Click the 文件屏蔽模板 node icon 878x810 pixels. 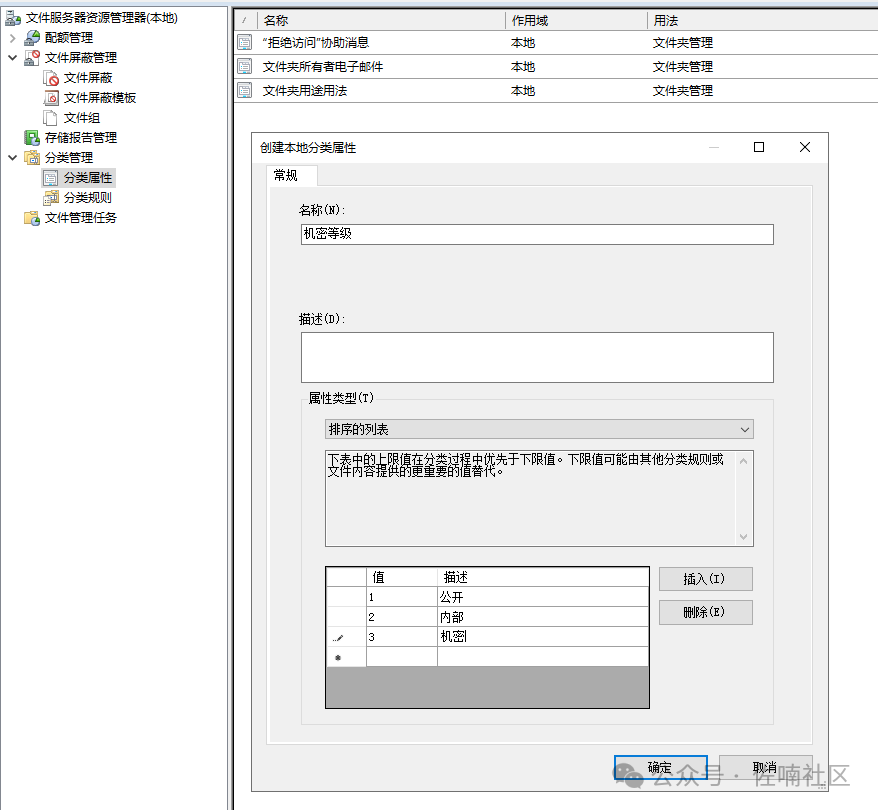pyautogui.click(x=51, y=98)
